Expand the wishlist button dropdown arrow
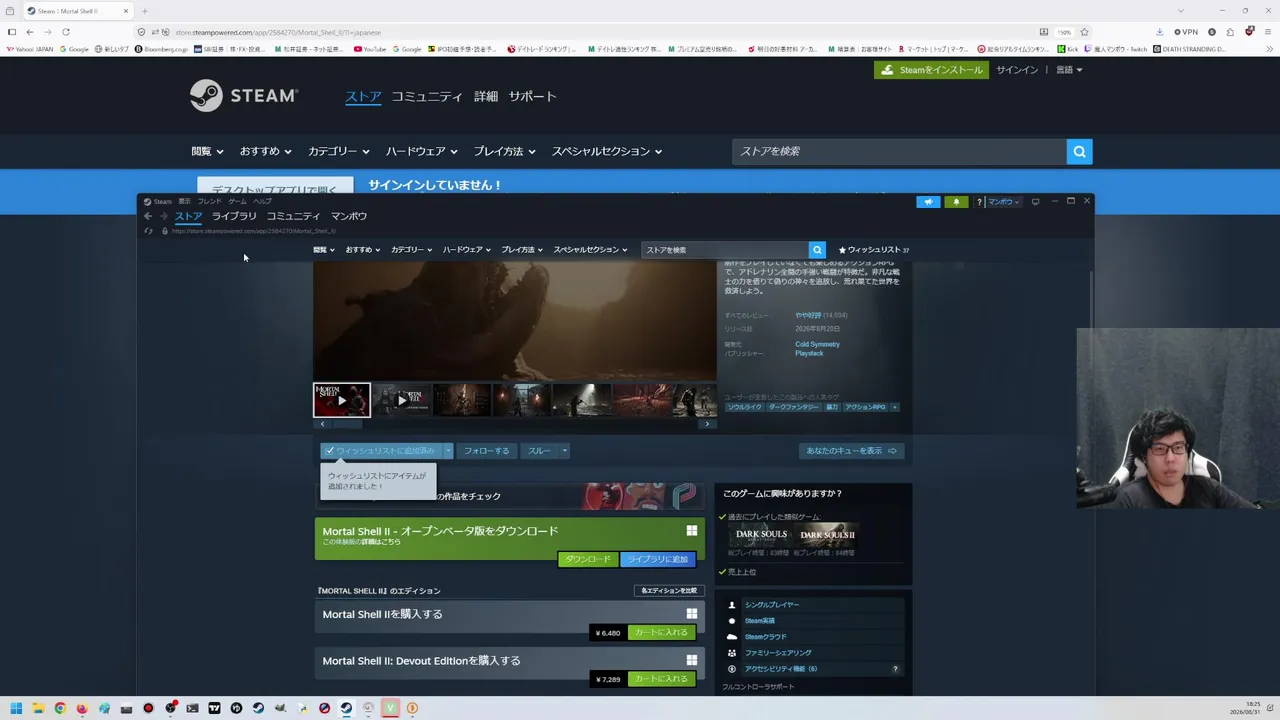 (x=448, y=451)
